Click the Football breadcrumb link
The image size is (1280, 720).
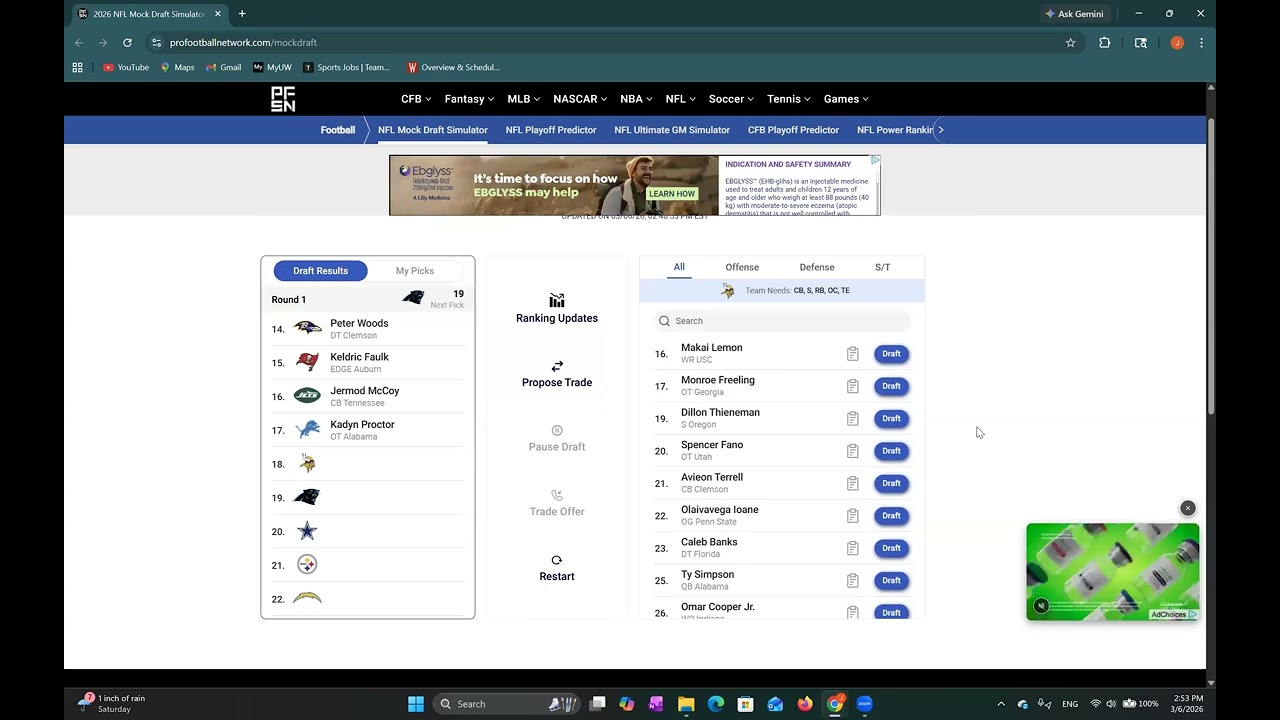(x=337, y=130)
